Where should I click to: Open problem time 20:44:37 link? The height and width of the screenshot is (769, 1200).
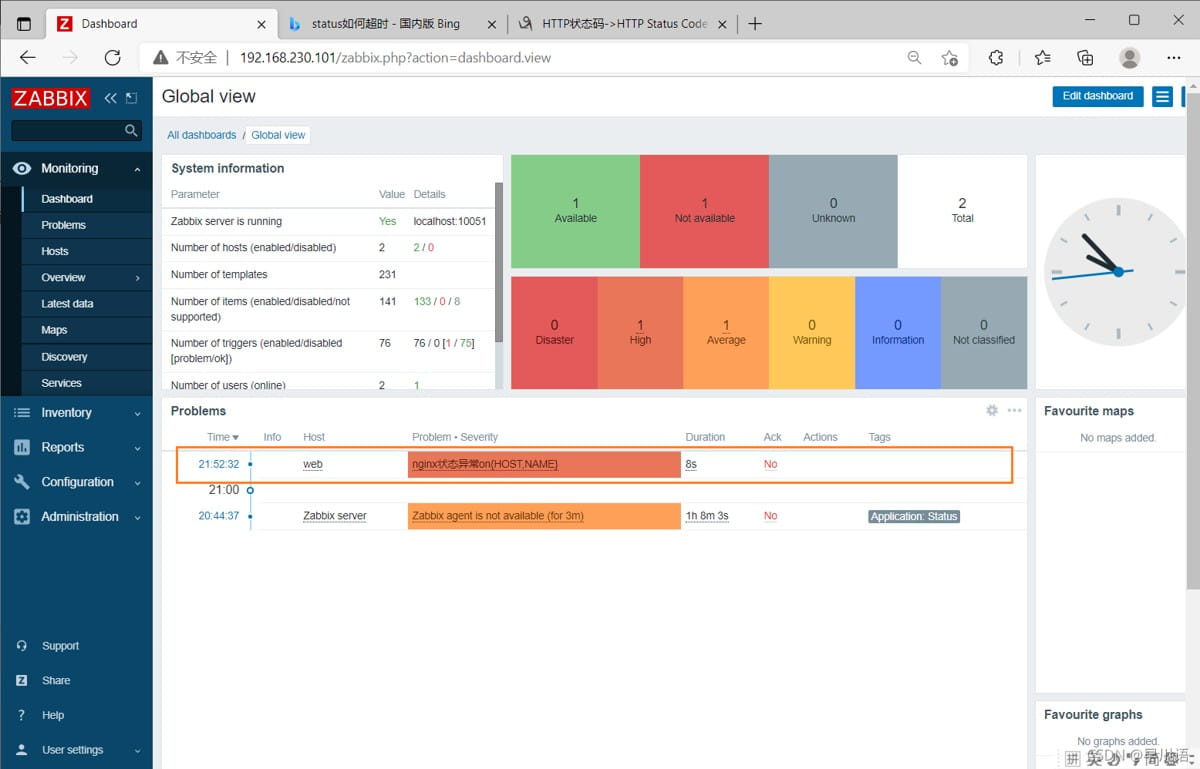[x=219, y=516]
